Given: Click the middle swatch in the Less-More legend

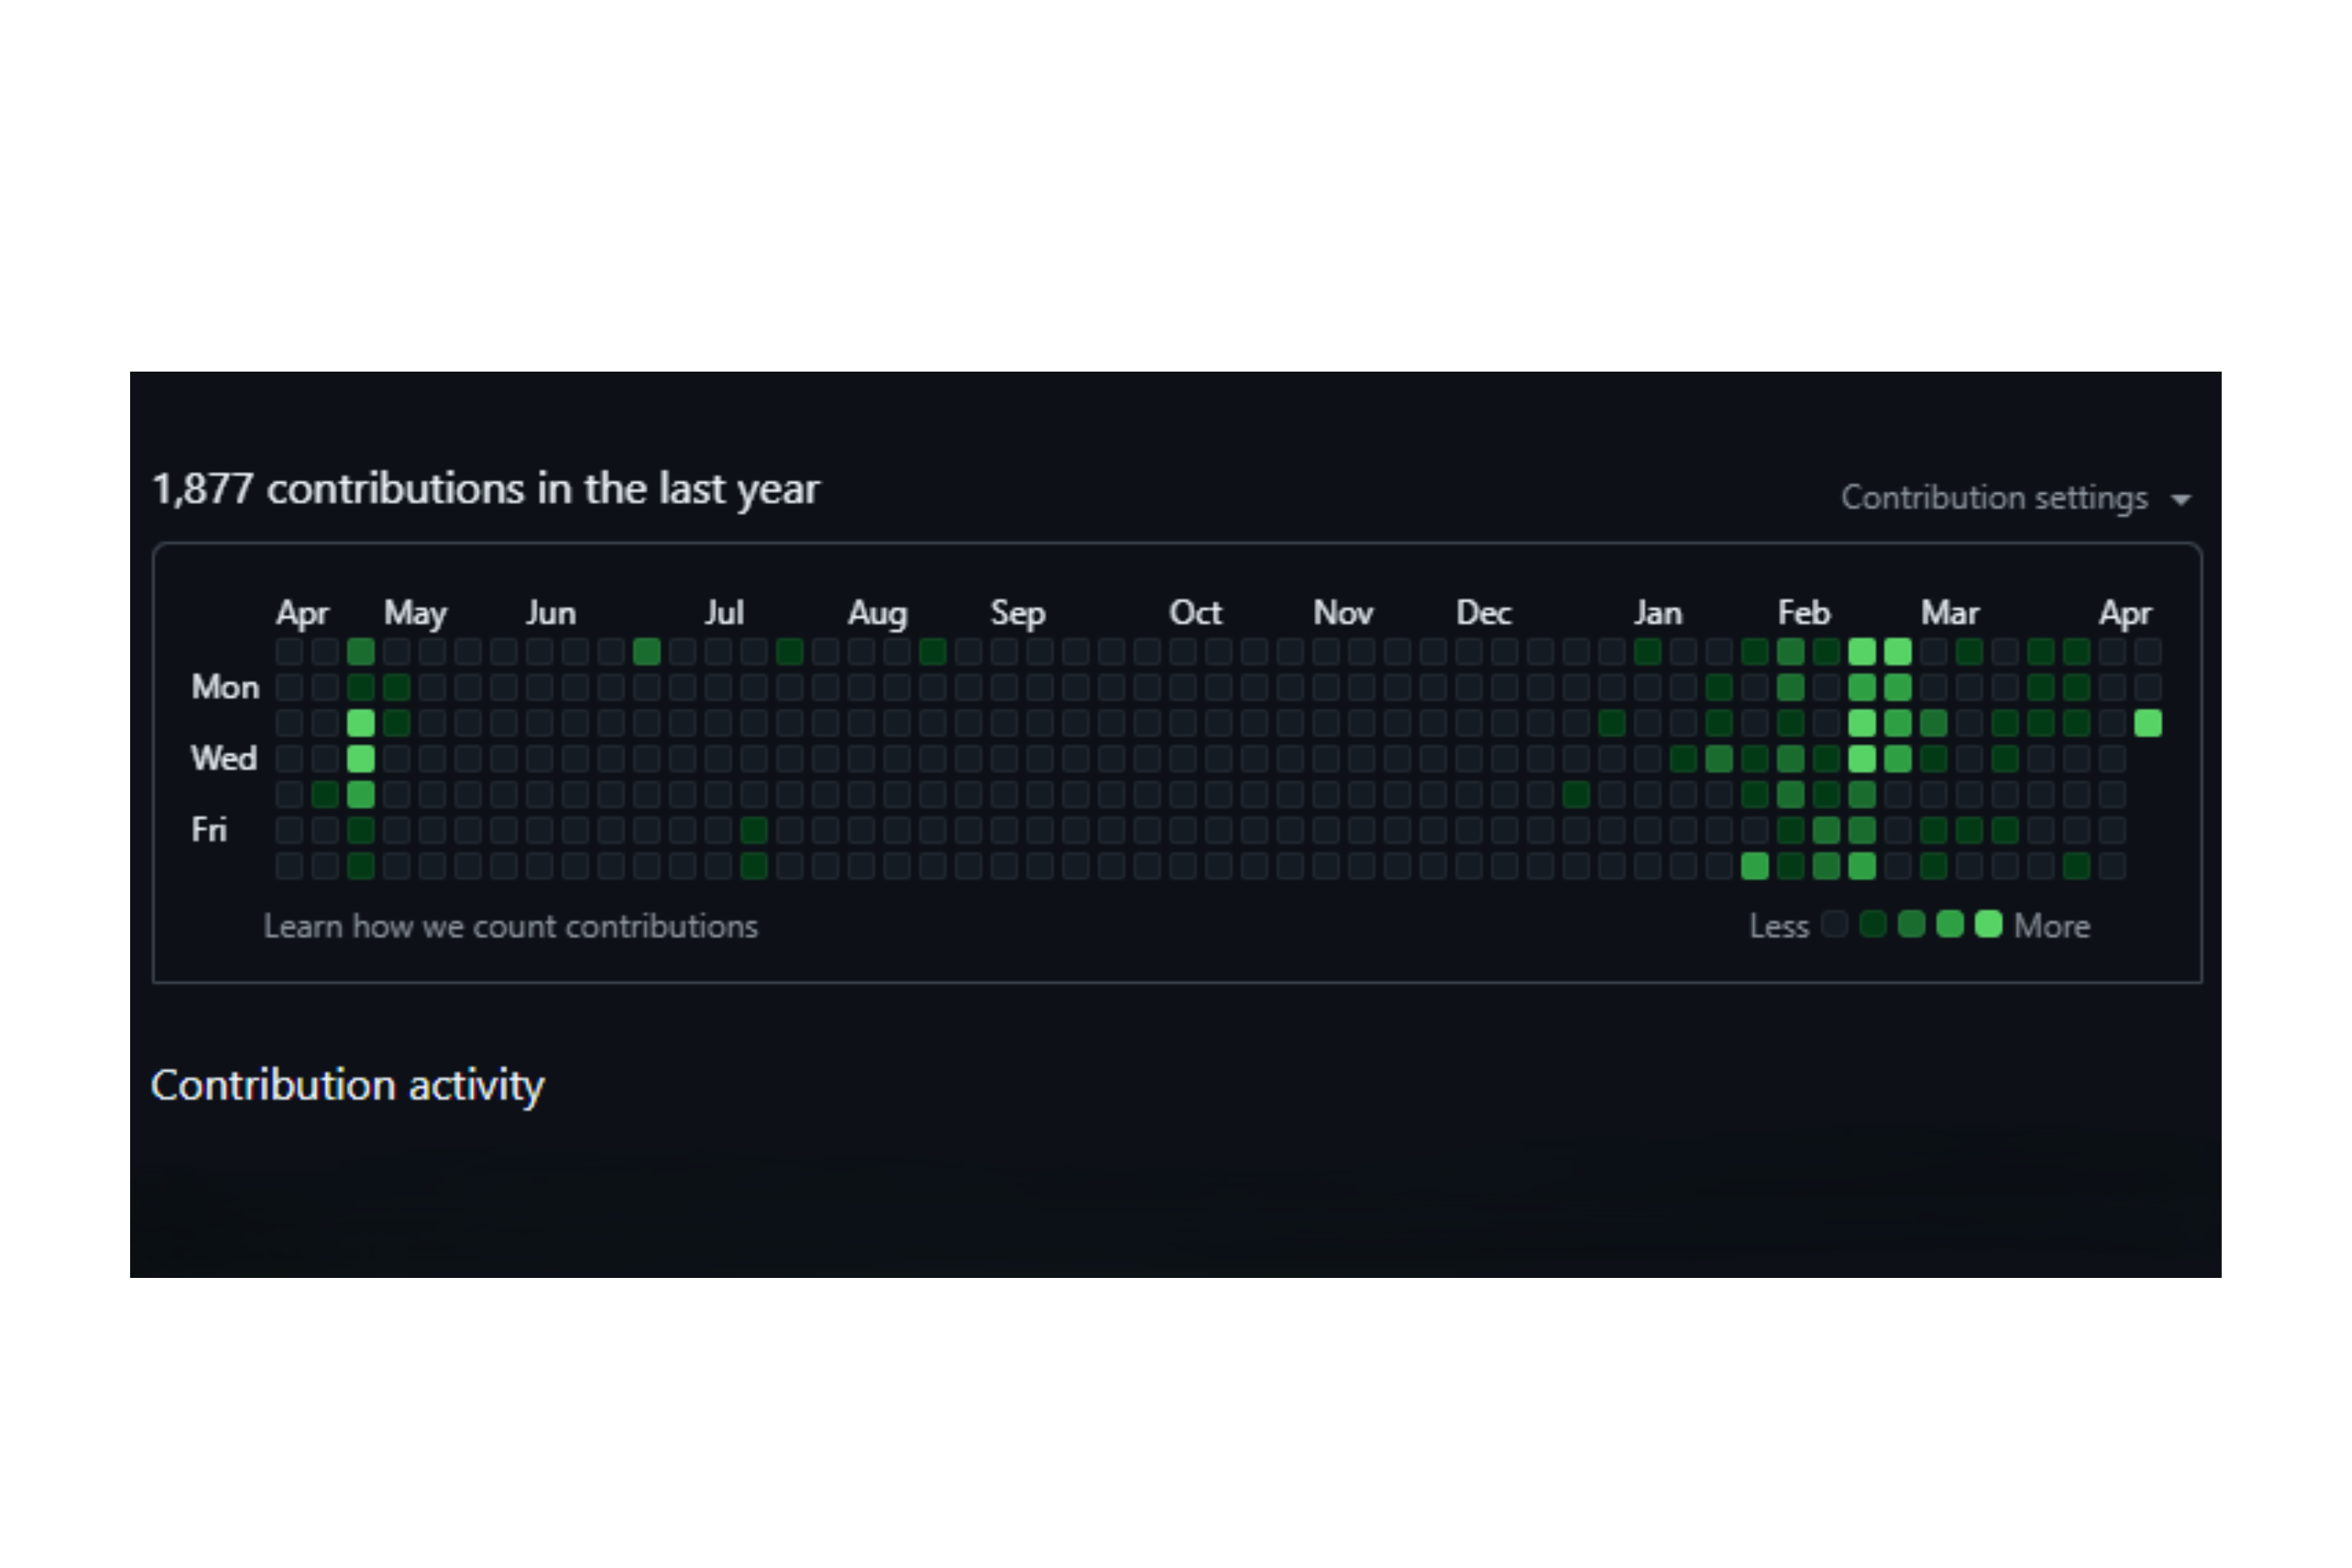Looking at the screenshot, I should tap(1911, 924).
